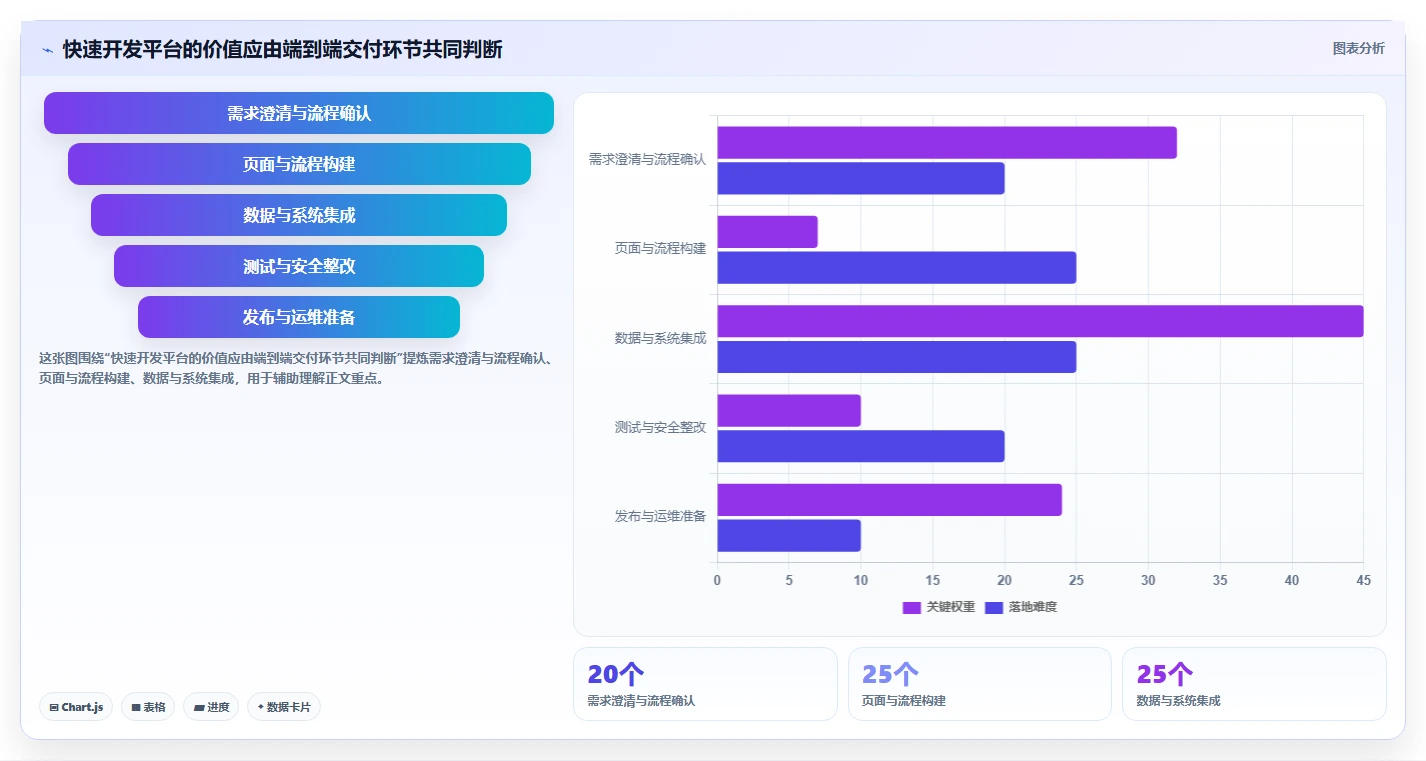Click the 表格 tag chip

pos(148,707)
